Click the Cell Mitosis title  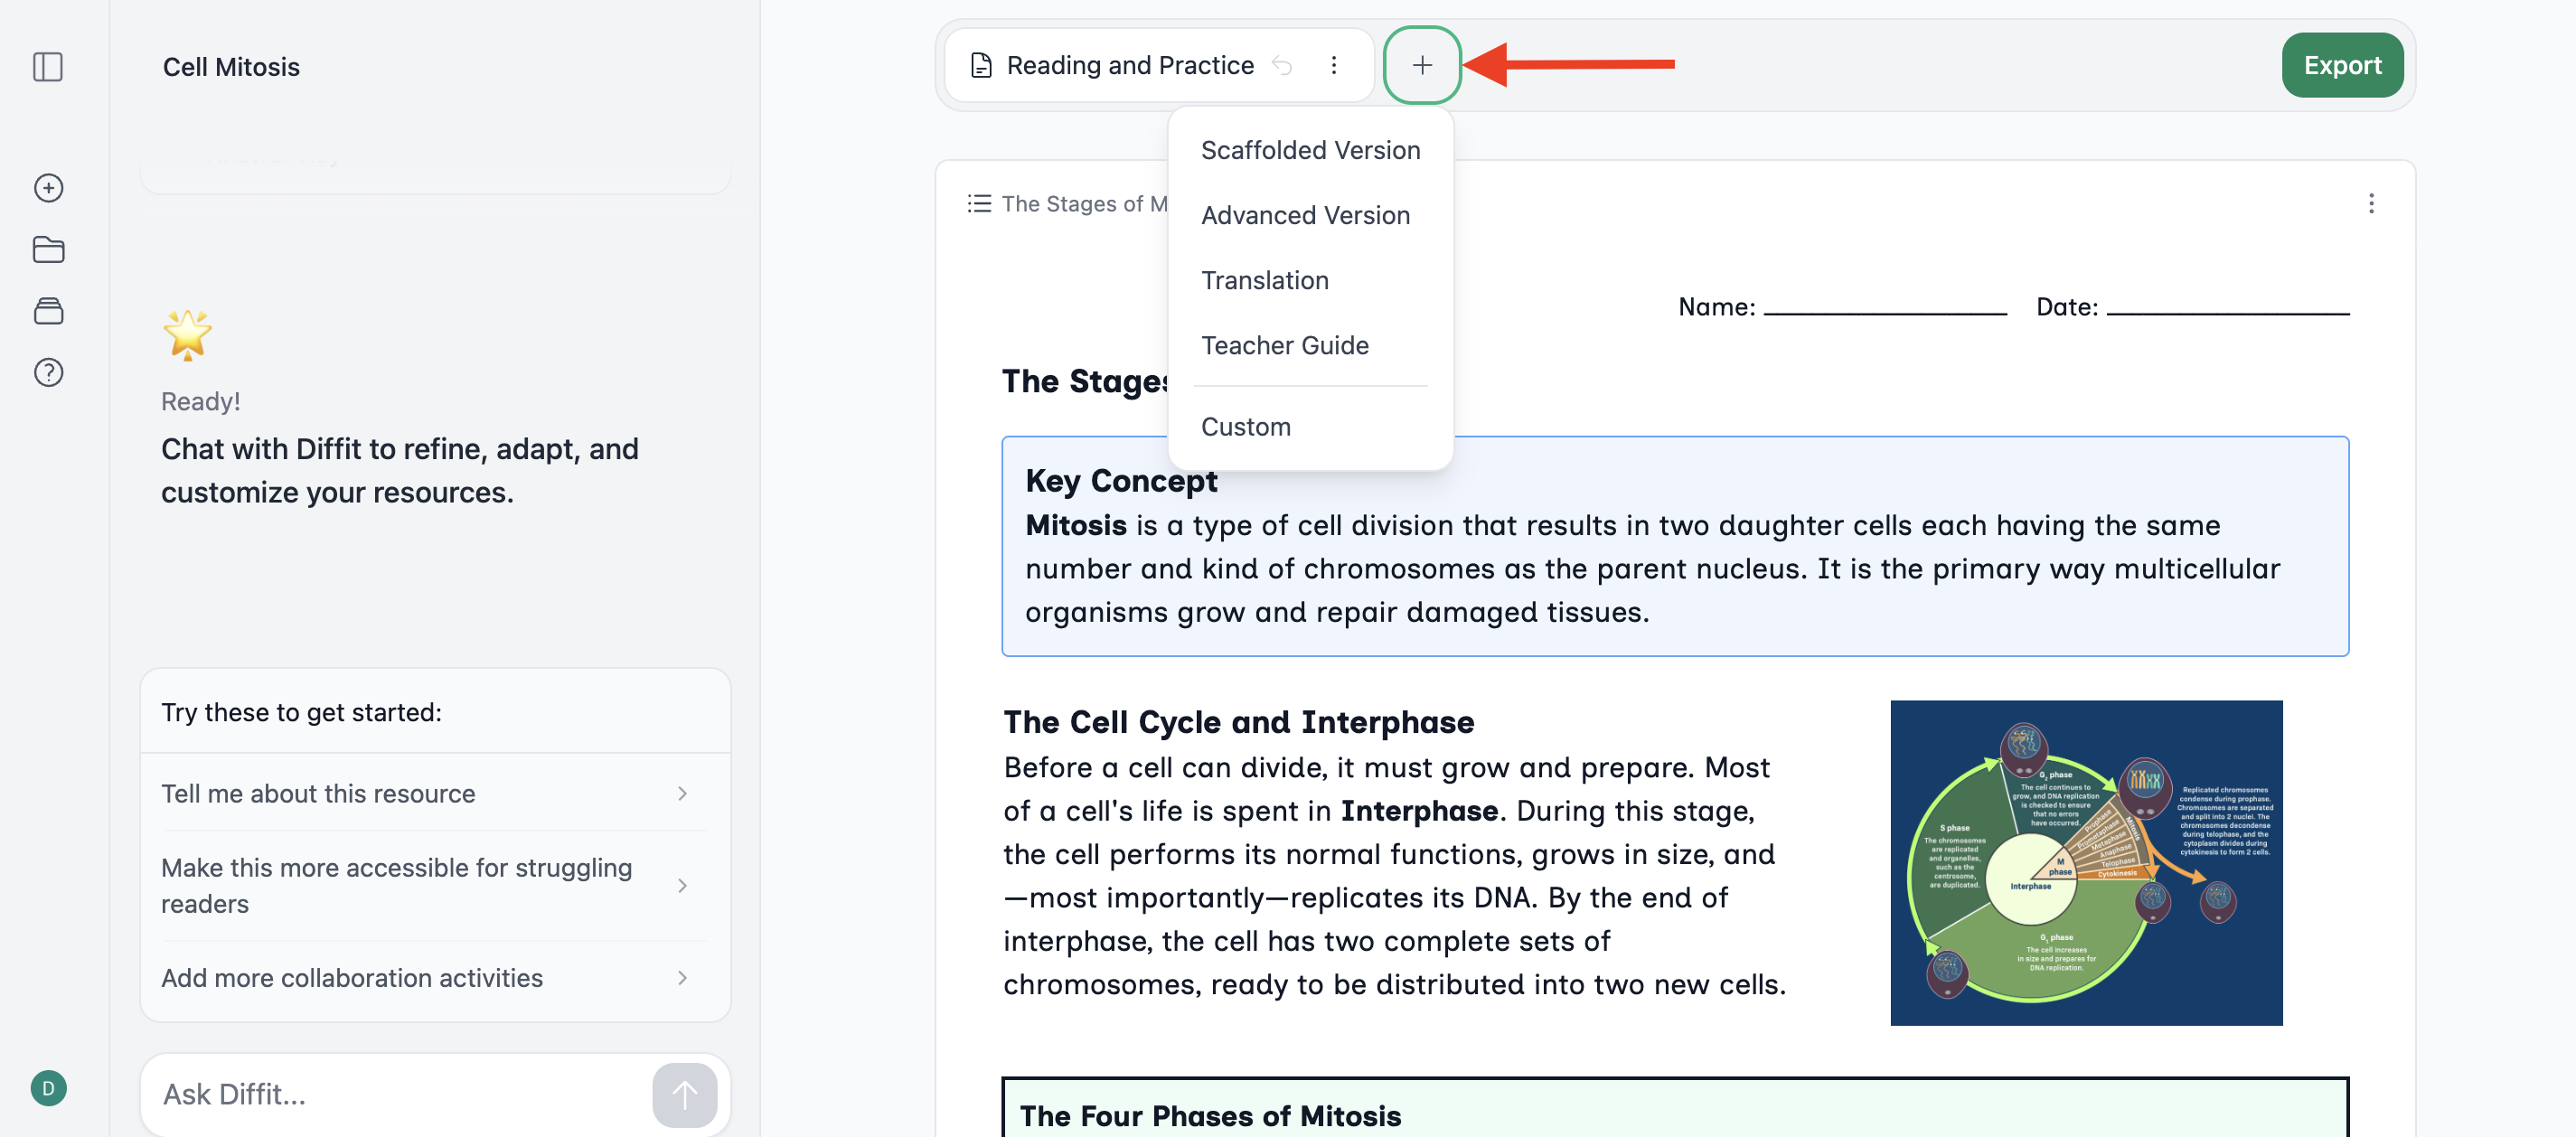point(231,67)
